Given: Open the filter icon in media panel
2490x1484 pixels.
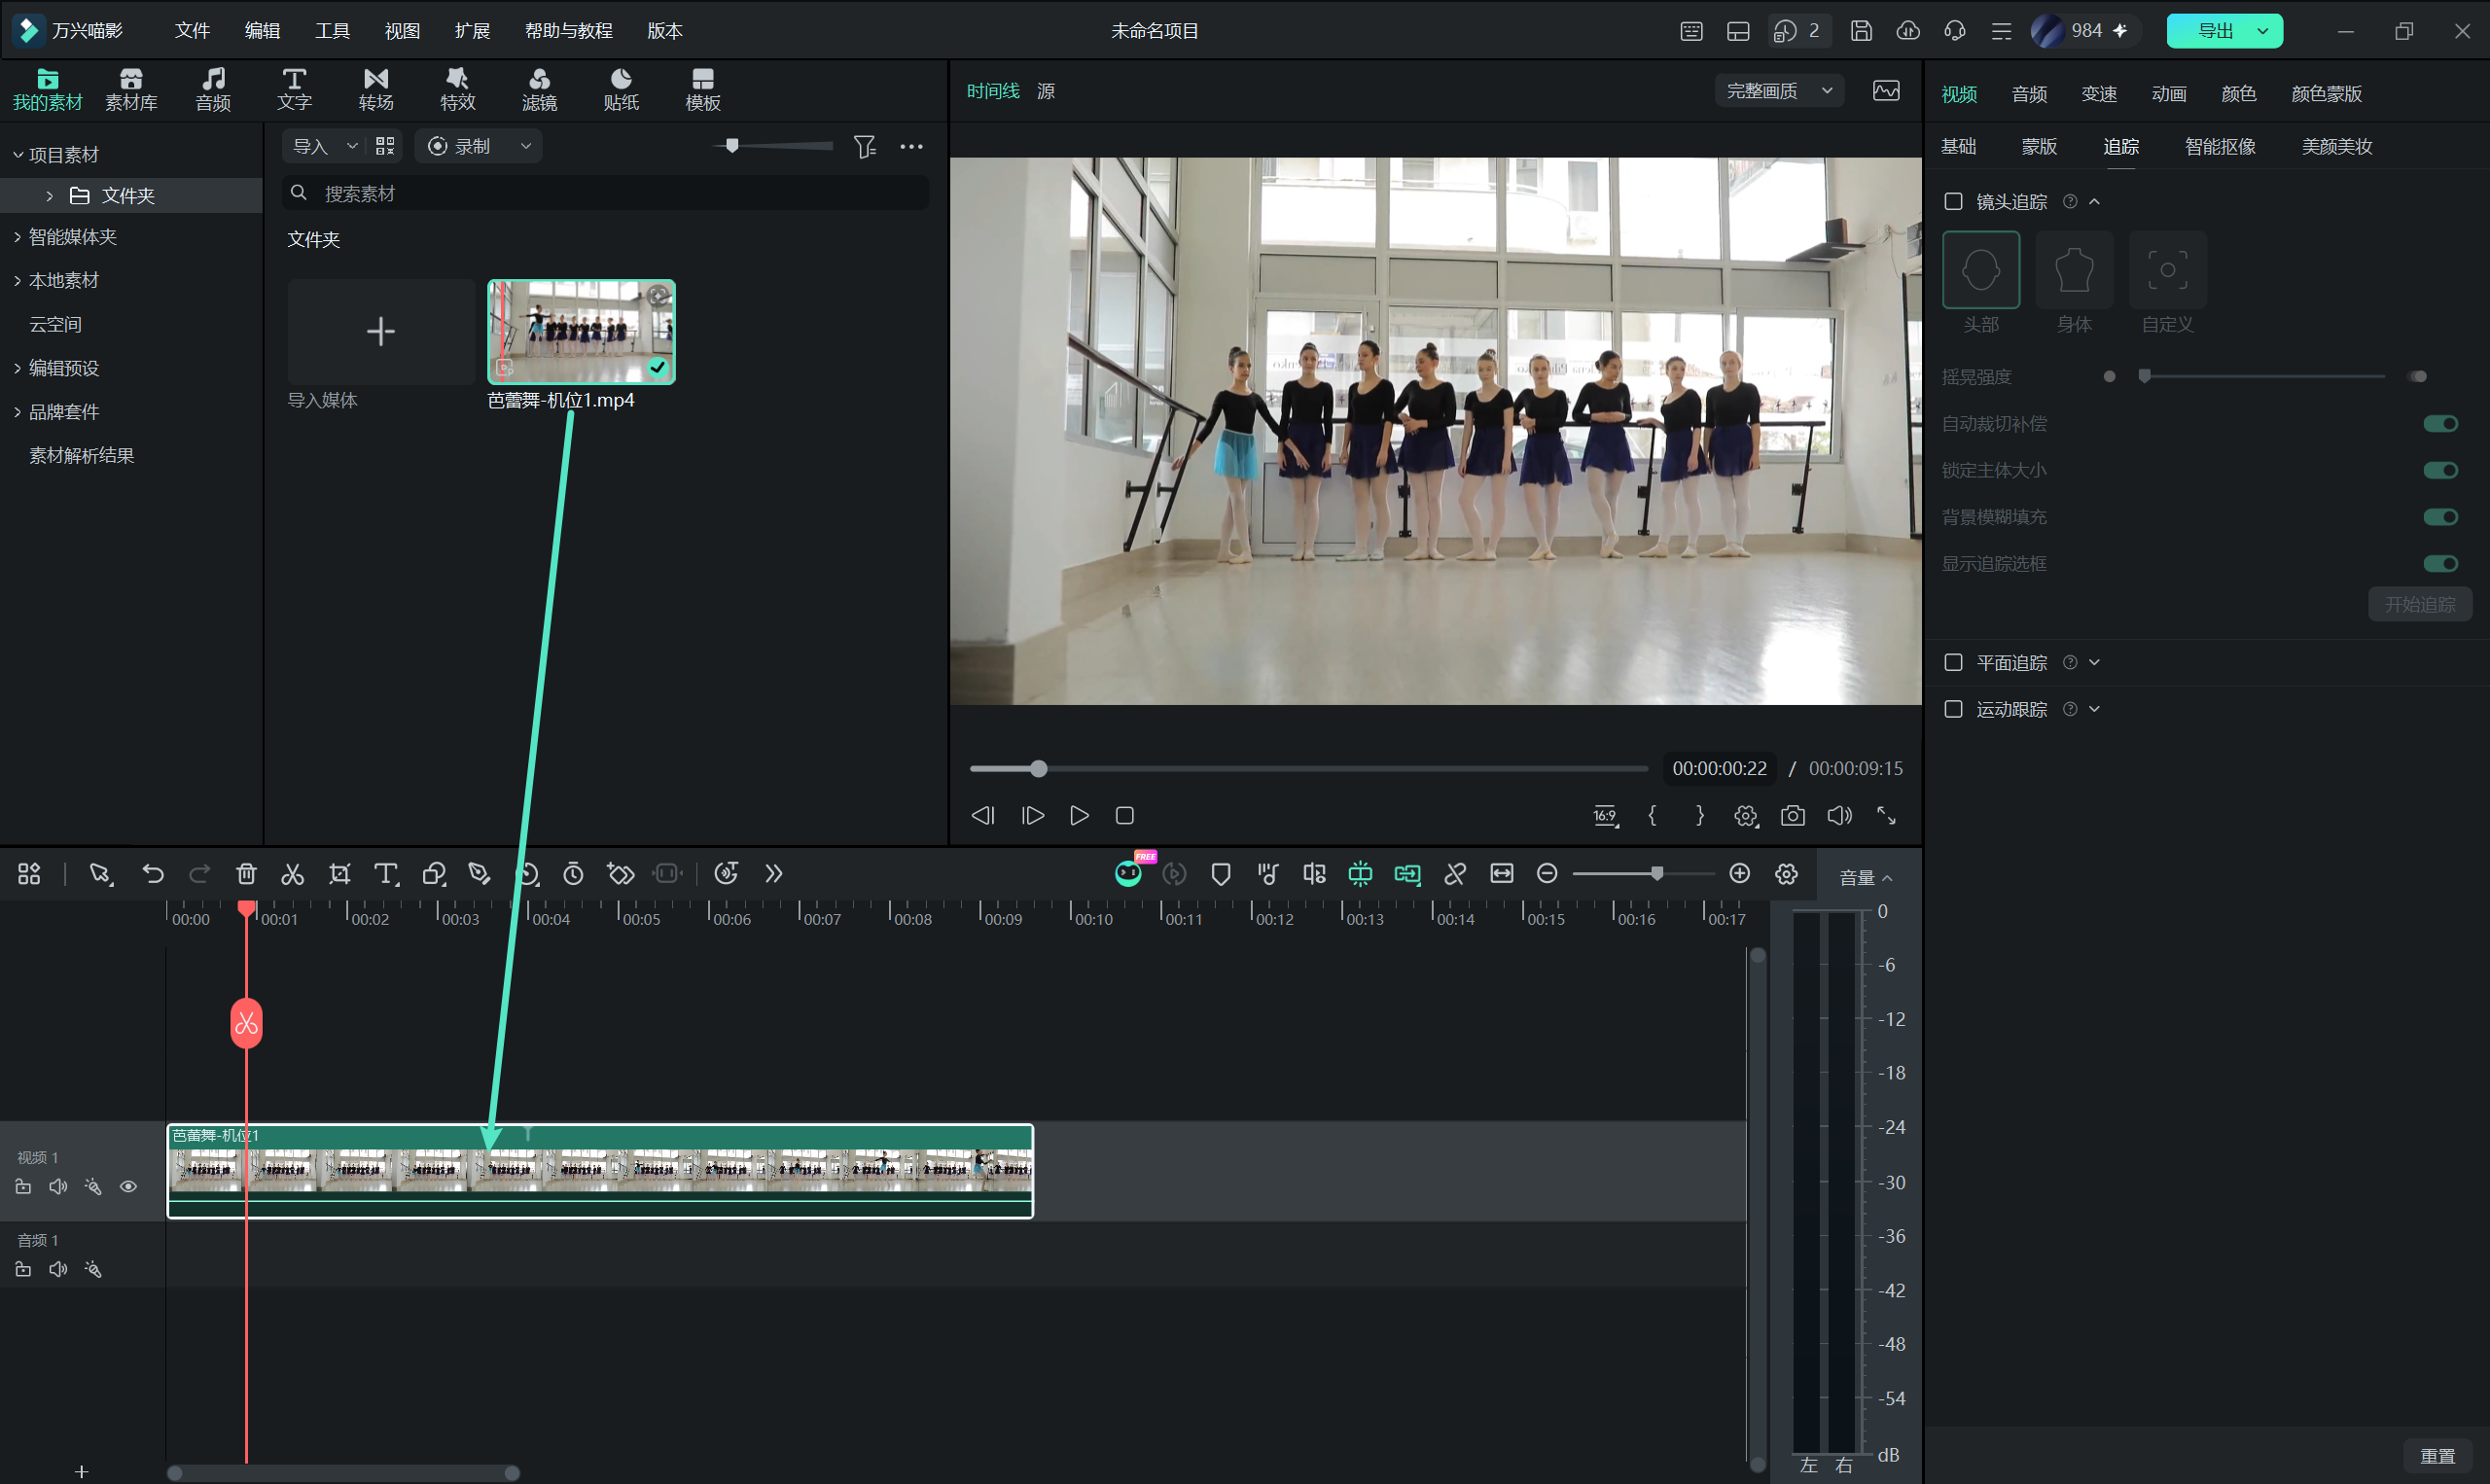Looking at the screenshot, I should pos(865,147).
